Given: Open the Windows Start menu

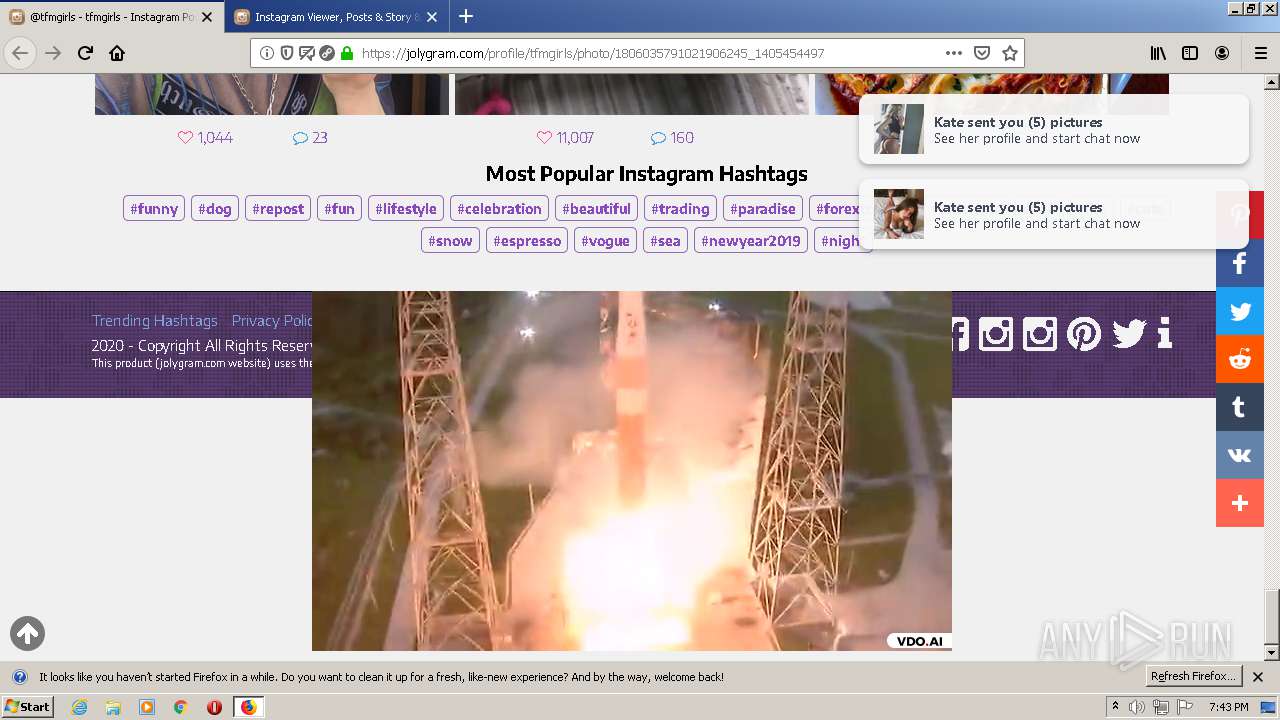Looking at the screenshot, I should (28, 707).
